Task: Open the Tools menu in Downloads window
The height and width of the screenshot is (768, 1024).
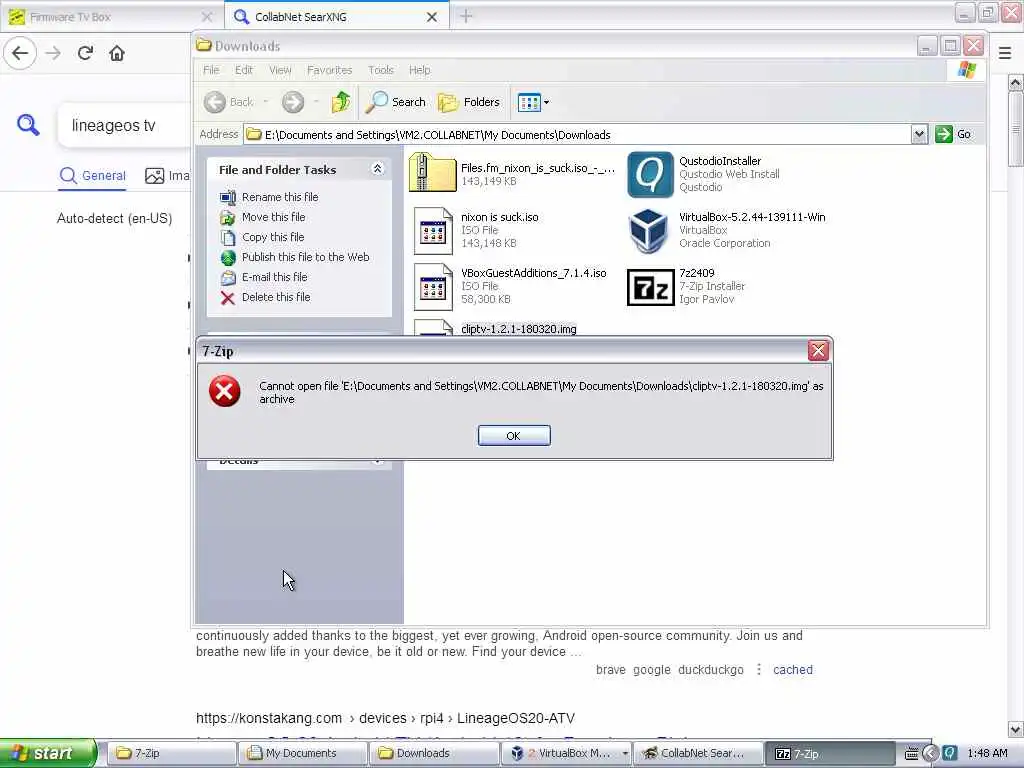Action: pyautogui.click(x=381, y=70)
